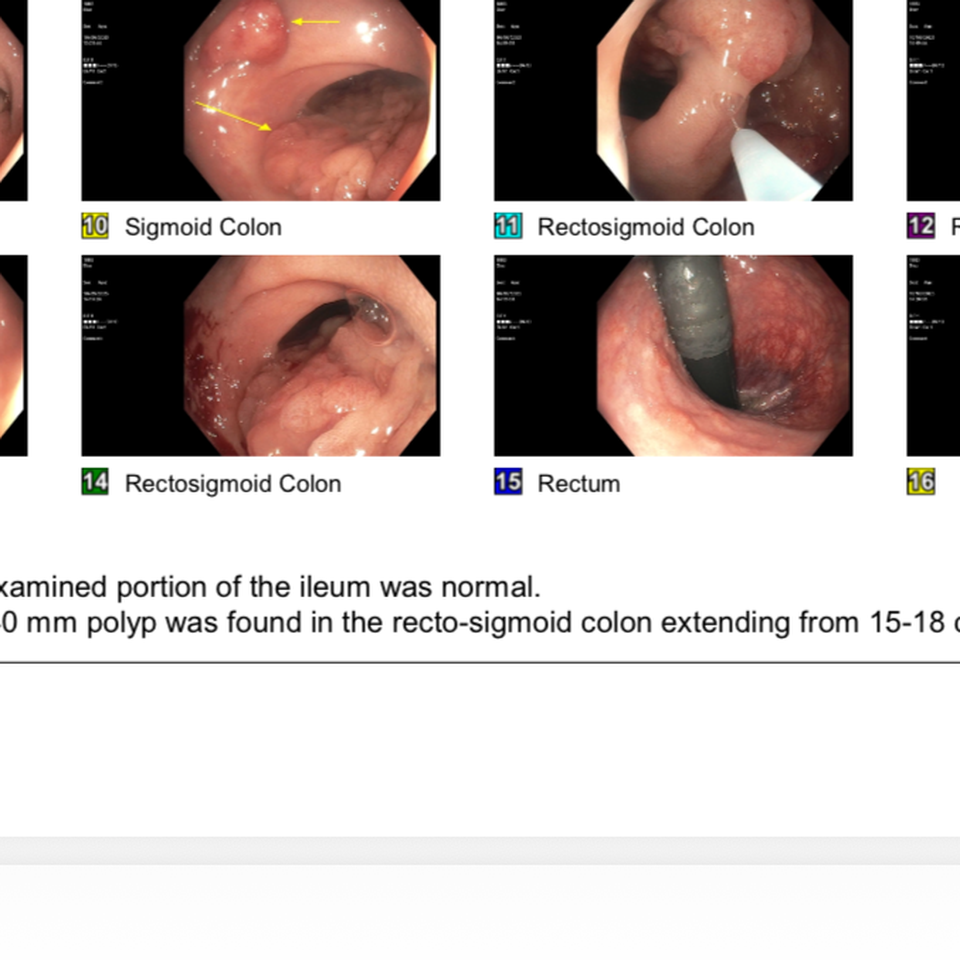Click the yellow number 10 badge
960x960 pixels.
tap(95, 226)
